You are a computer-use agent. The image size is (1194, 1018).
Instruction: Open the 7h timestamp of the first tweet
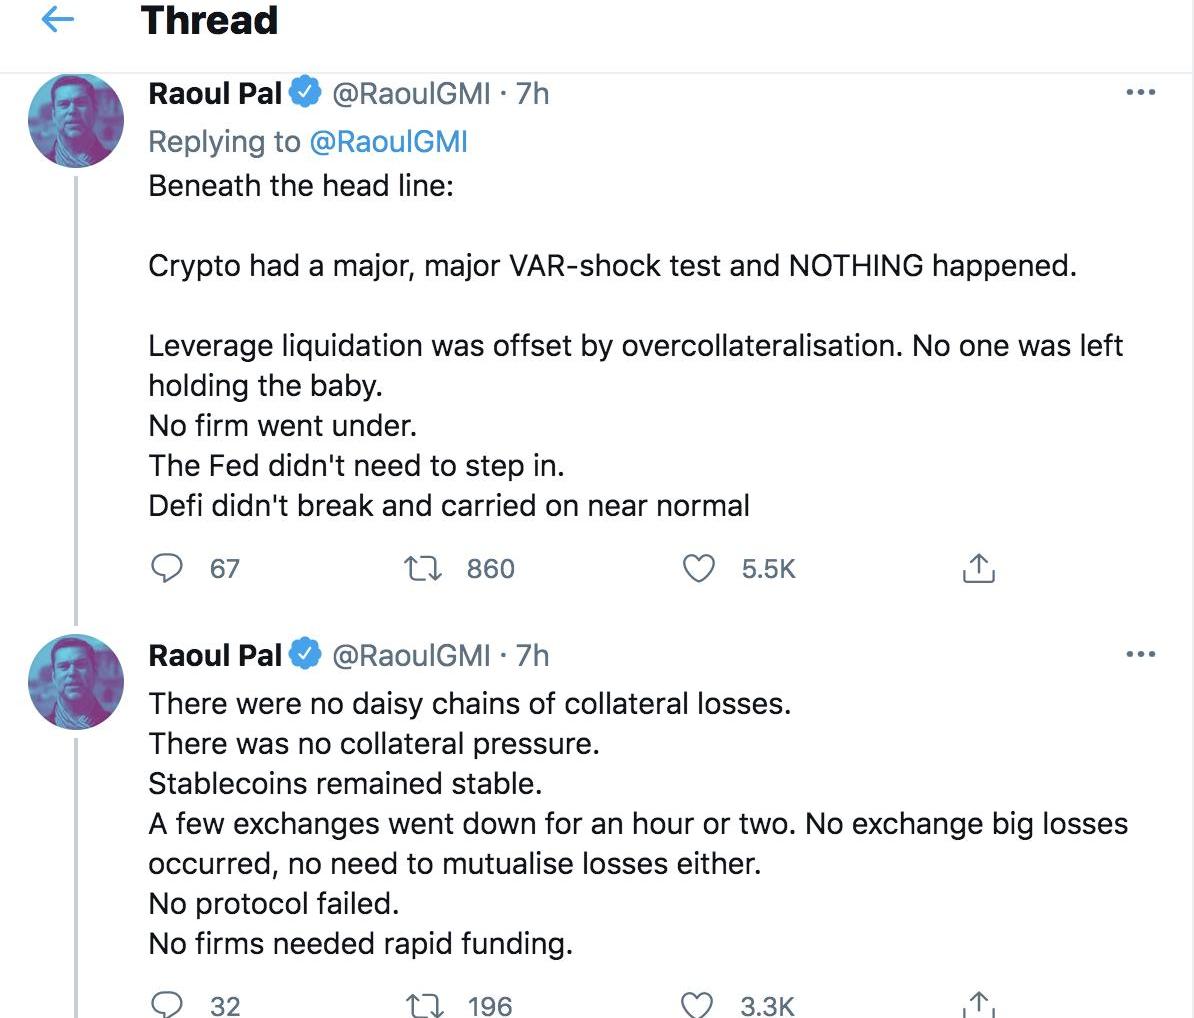pyautogui.click(x=533, y=93)
